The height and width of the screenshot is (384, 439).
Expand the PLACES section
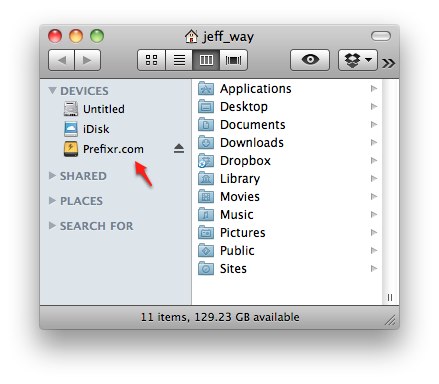52,200
